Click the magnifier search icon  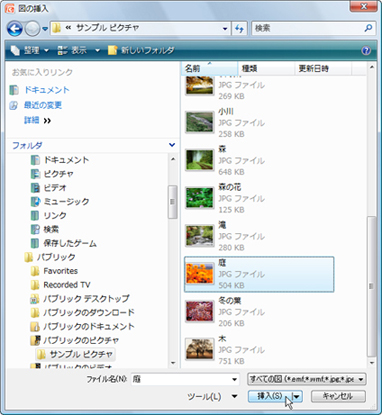click(368, 28)
